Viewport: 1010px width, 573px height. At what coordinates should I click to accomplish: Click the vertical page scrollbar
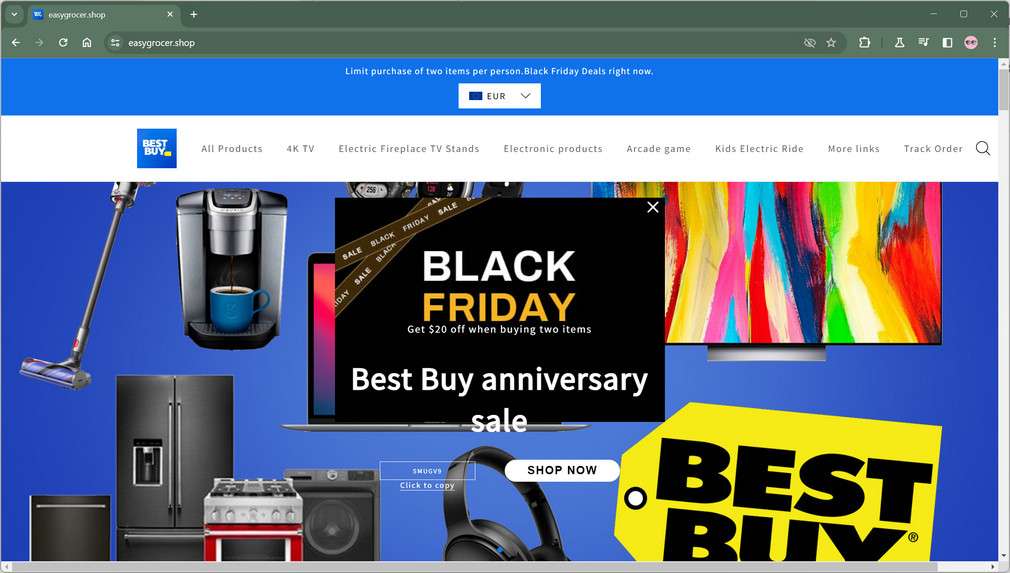coord(1004,309)
